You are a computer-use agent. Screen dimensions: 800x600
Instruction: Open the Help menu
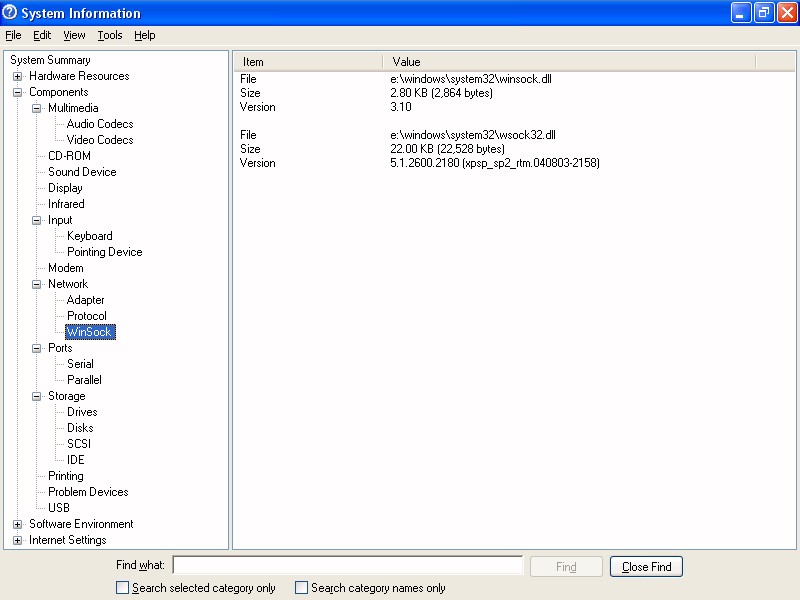click(144, 35)
